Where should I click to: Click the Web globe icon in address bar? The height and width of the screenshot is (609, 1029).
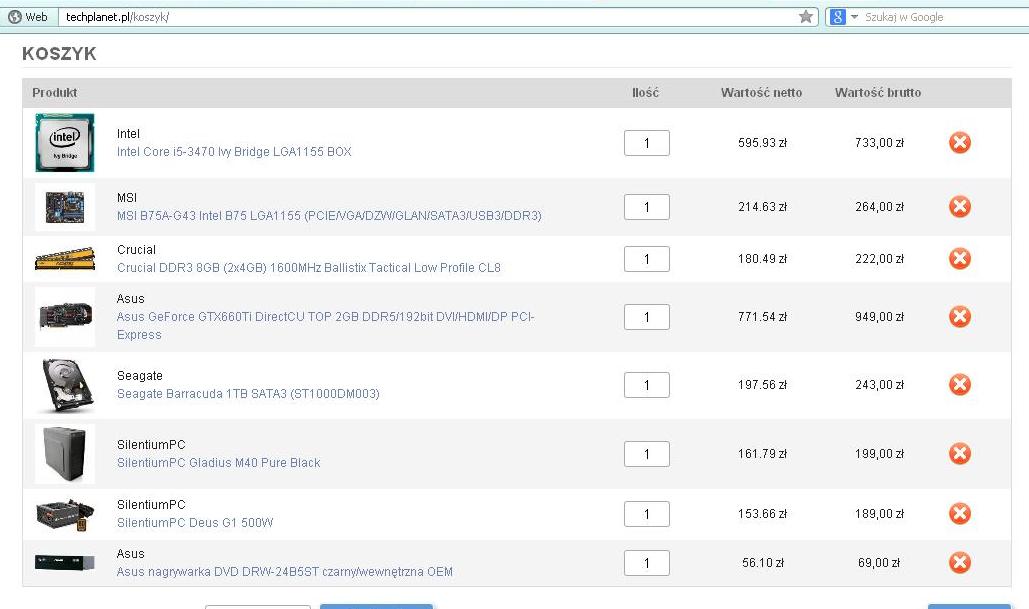14,17
